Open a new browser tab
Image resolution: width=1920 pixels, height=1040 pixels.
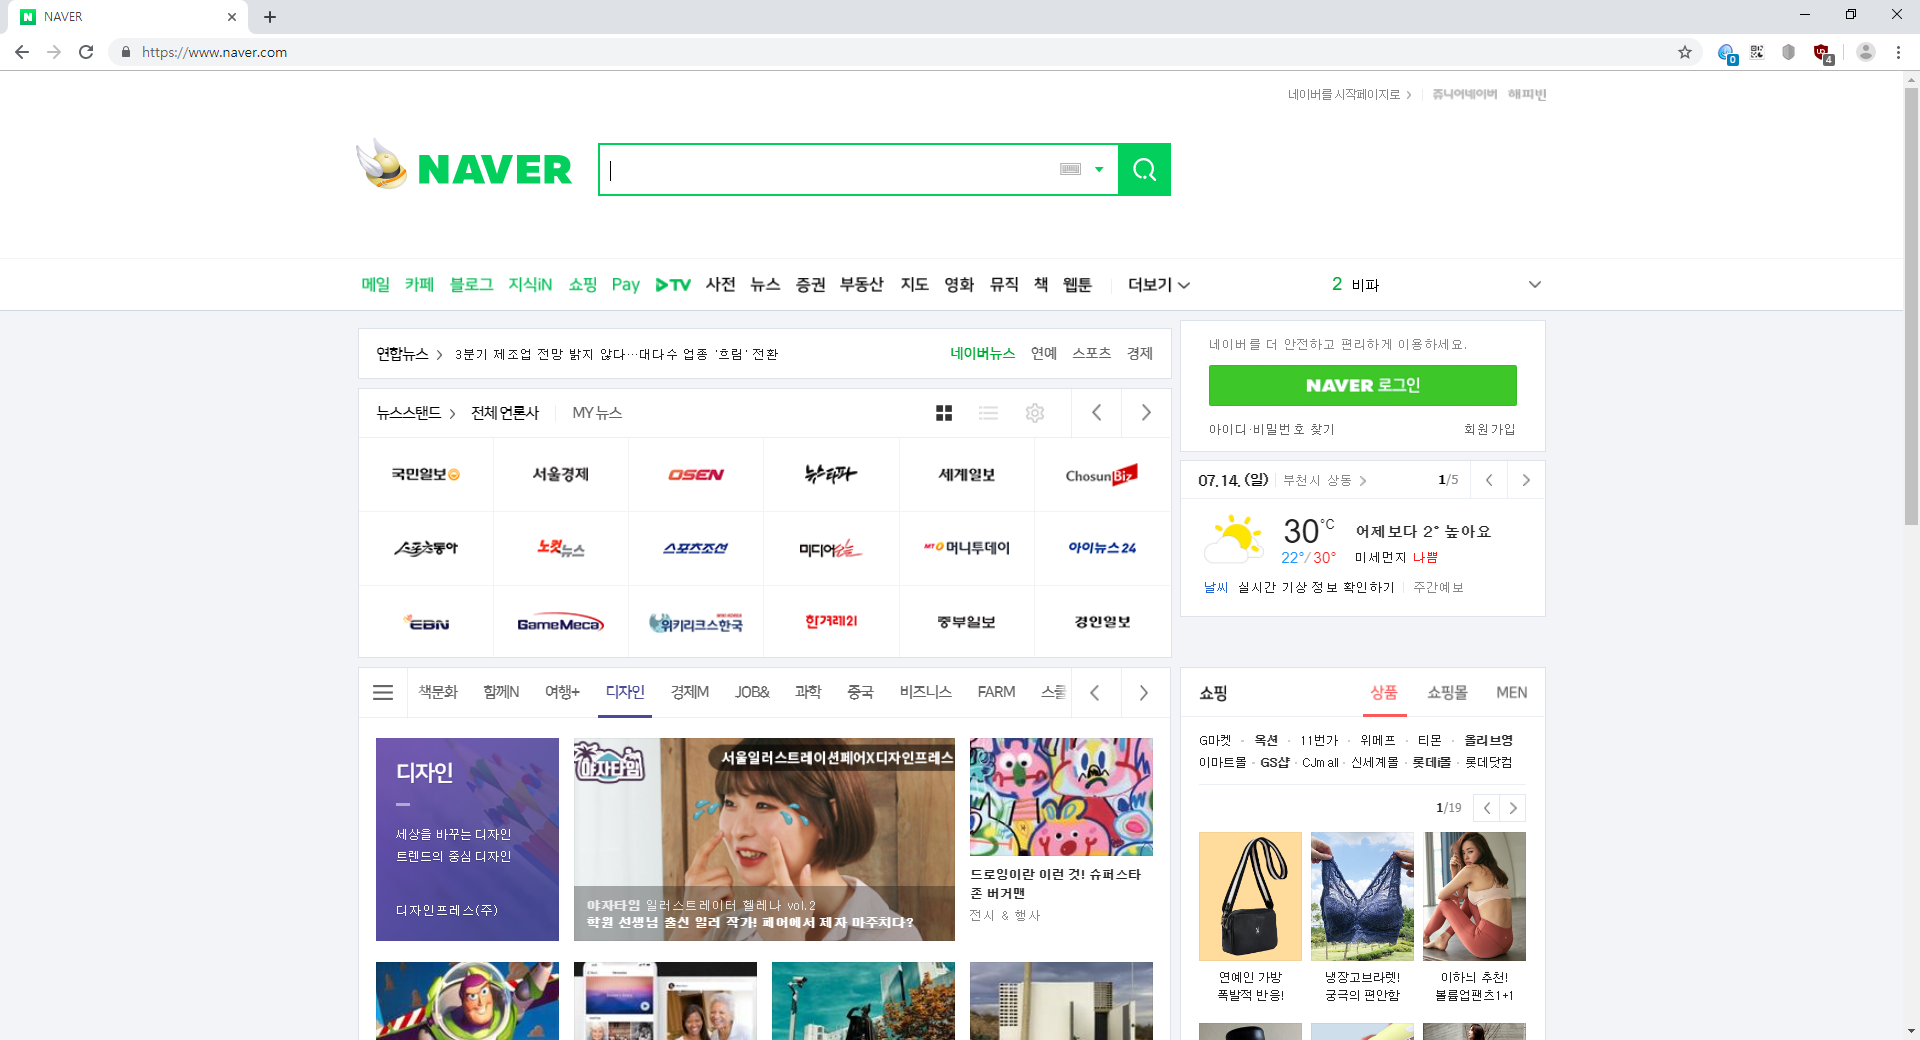coord(270,17)
